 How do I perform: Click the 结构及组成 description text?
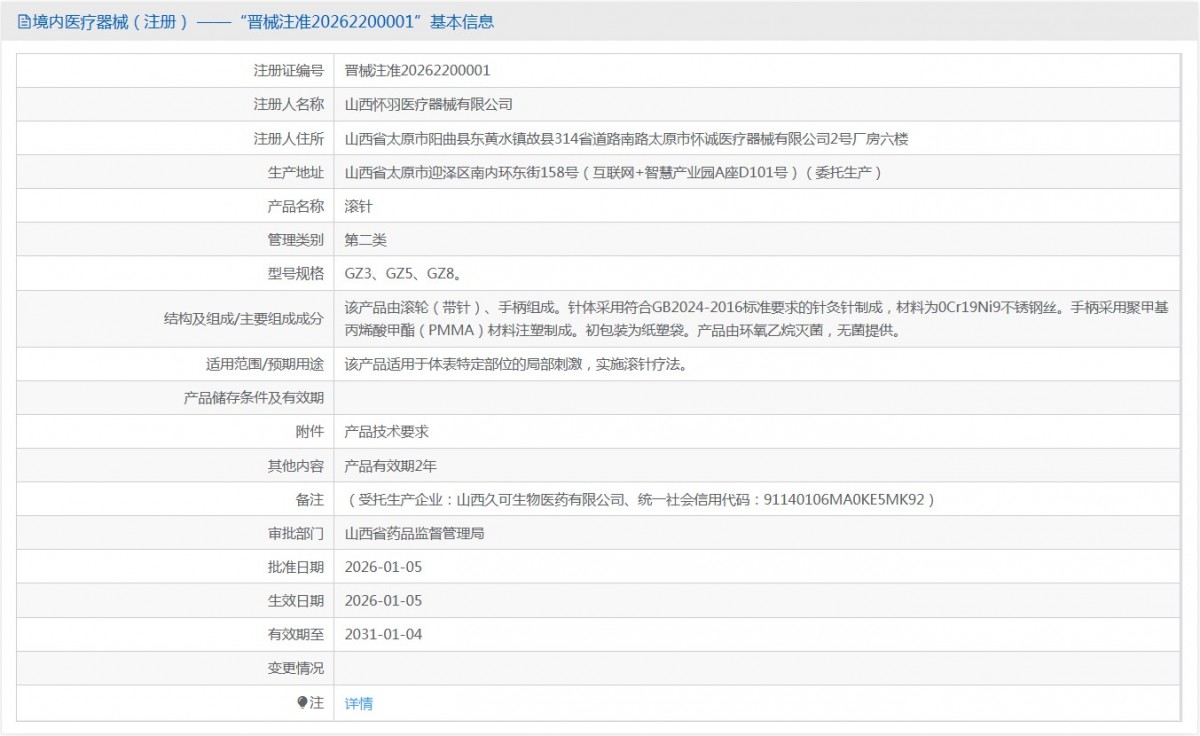coord(756,319)
